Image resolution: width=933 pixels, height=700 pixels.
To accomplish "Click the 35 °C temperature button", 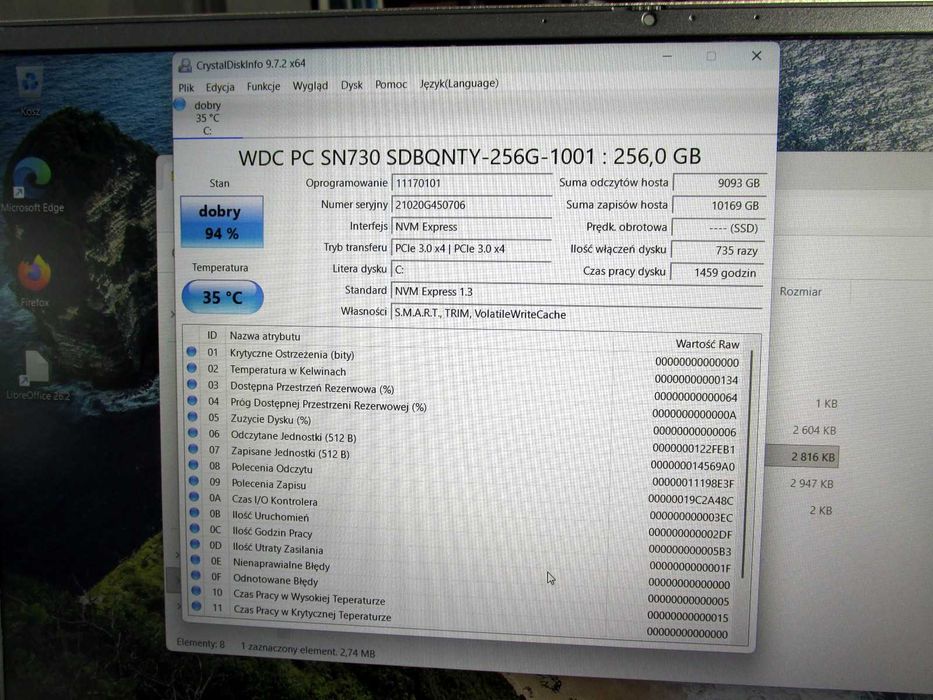I will click(x=222, y=296).
